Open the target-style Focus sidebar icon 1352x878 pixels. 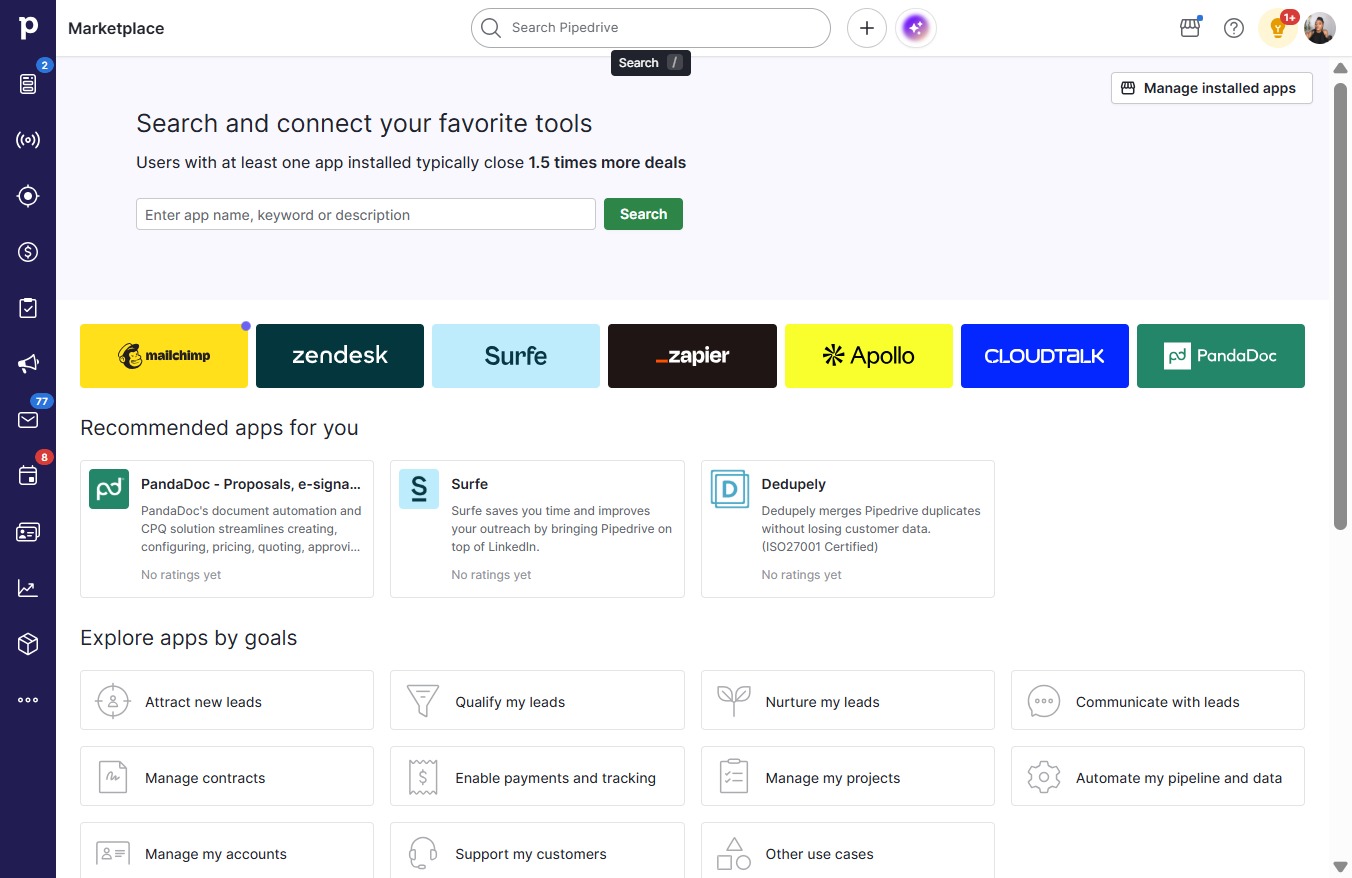pyautogui.click(x=28, y=196)
